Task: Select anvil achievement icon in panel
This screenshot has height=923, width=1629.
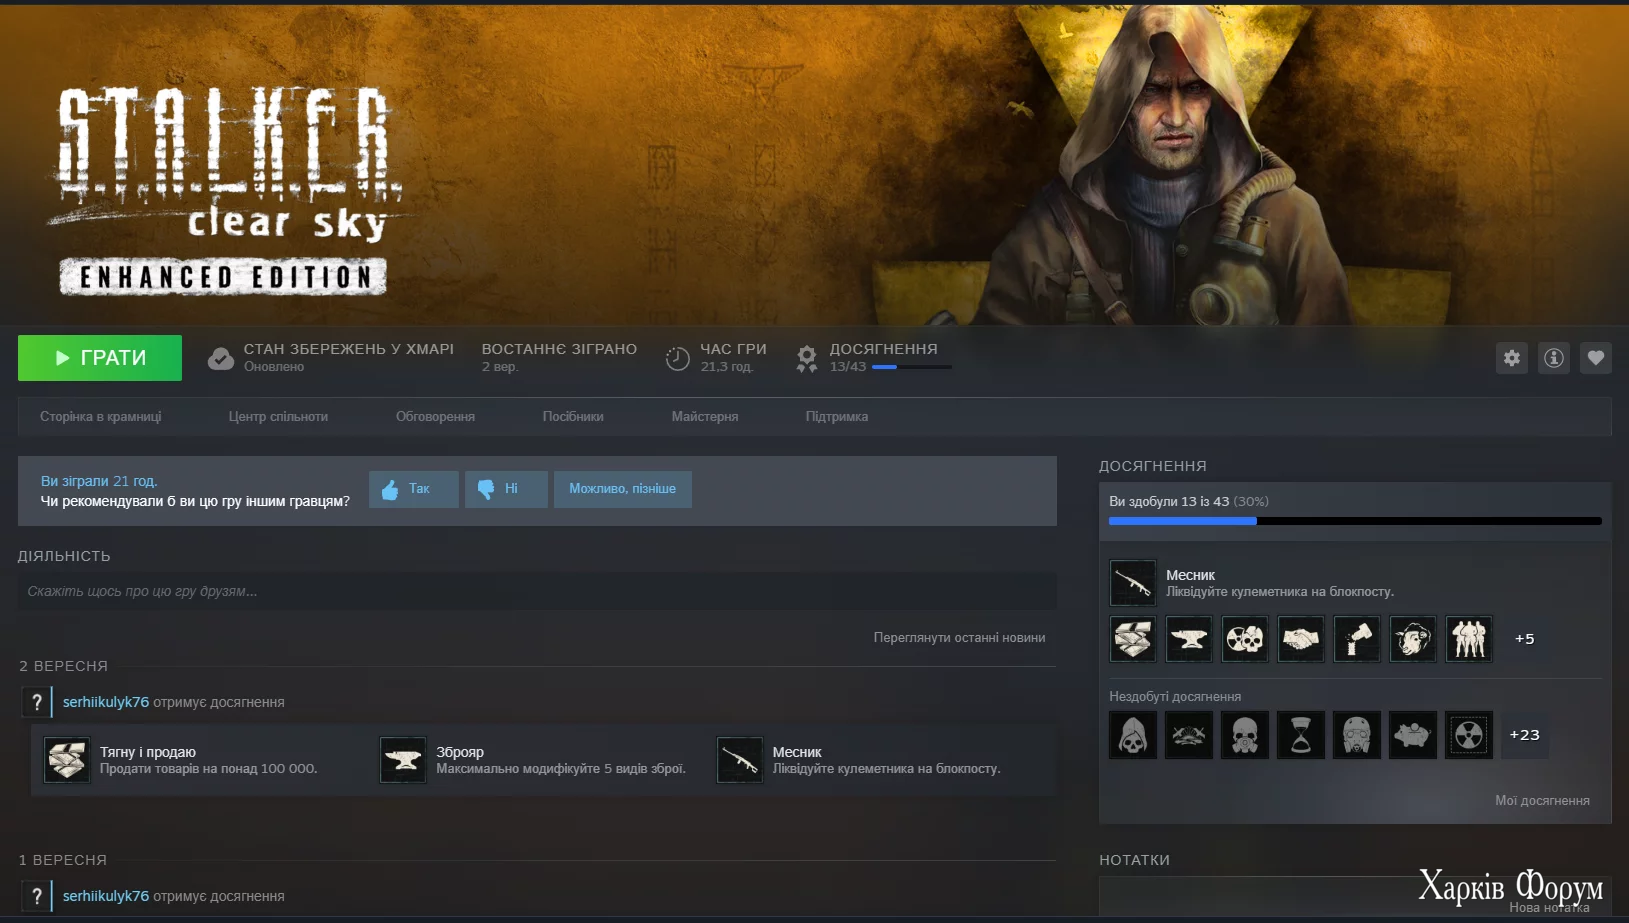Action: click(1189, 639)
